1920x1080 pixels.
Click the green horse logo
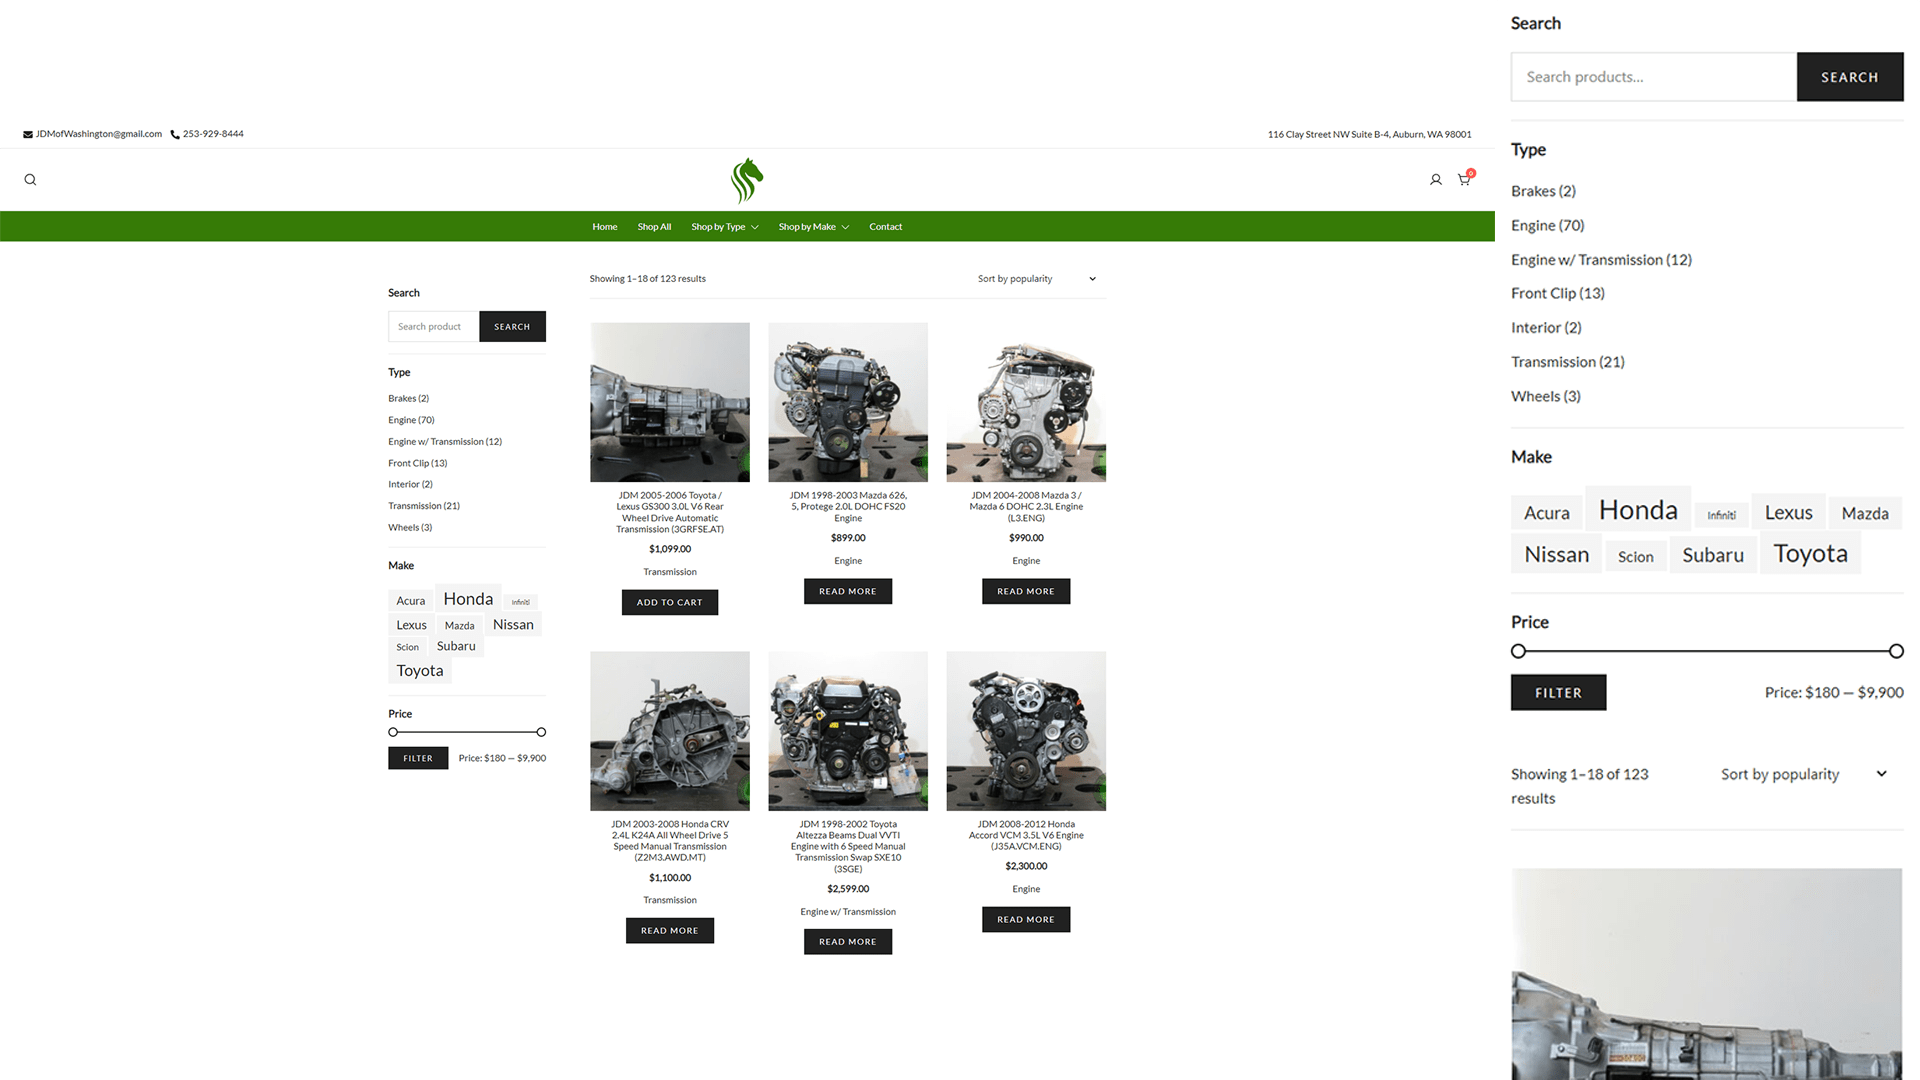(x=746, y=180)
